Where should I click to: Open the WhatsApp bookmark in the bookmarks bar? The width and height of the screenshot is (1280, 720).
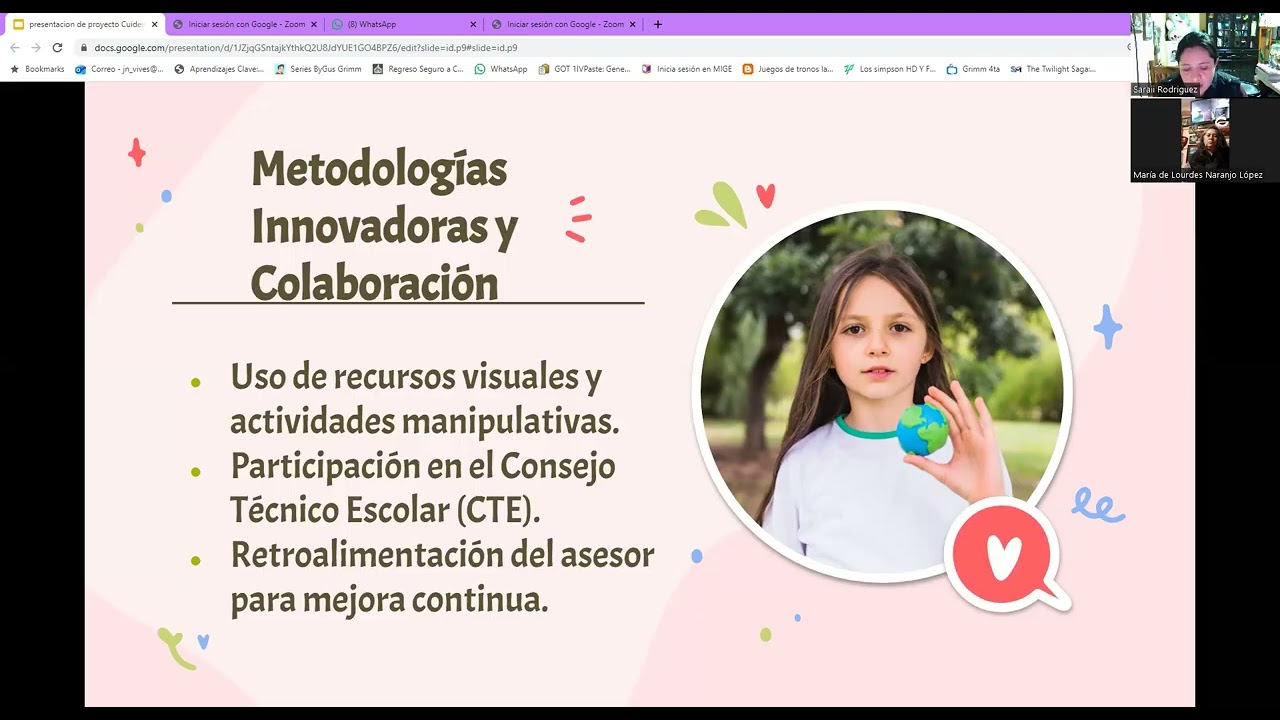[501, 69]
